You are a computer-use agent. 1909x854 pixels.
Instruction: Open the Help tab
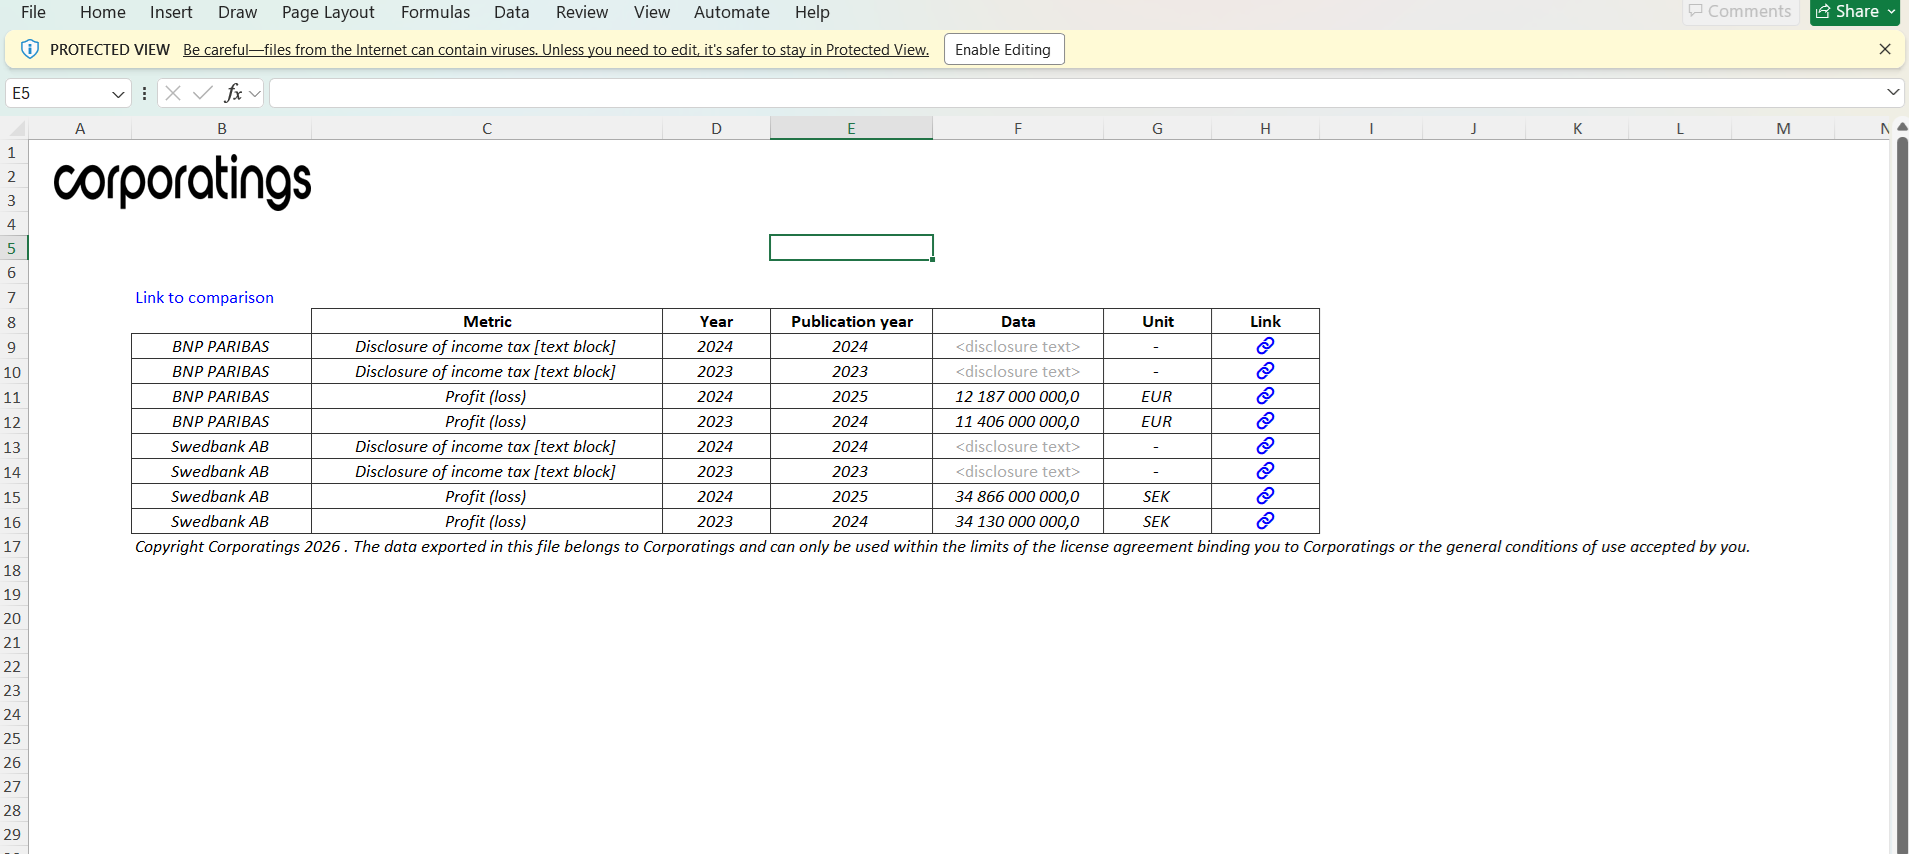[x=812, y=12]
